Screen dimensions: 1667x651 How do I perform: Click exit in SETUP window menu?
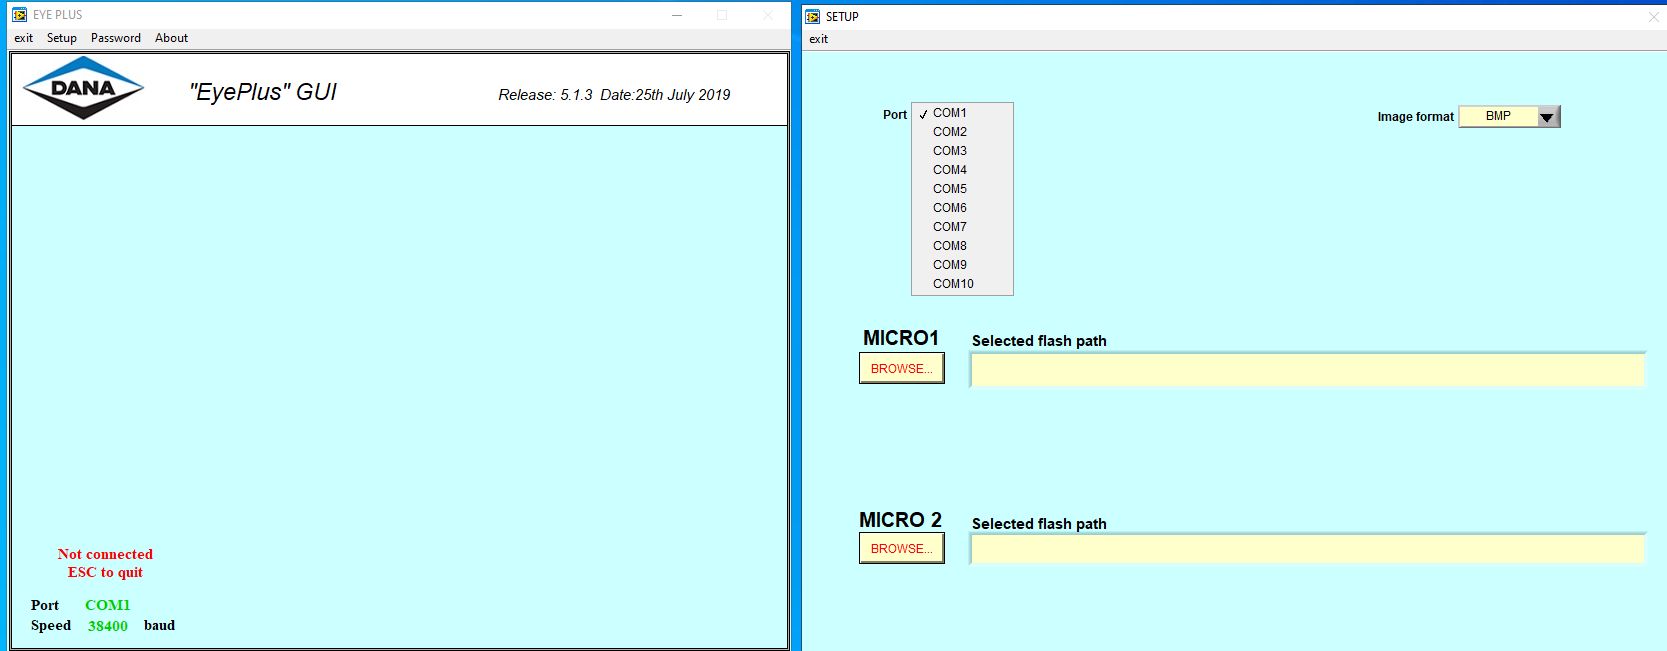pyautogui.click(x=819, y=39)
